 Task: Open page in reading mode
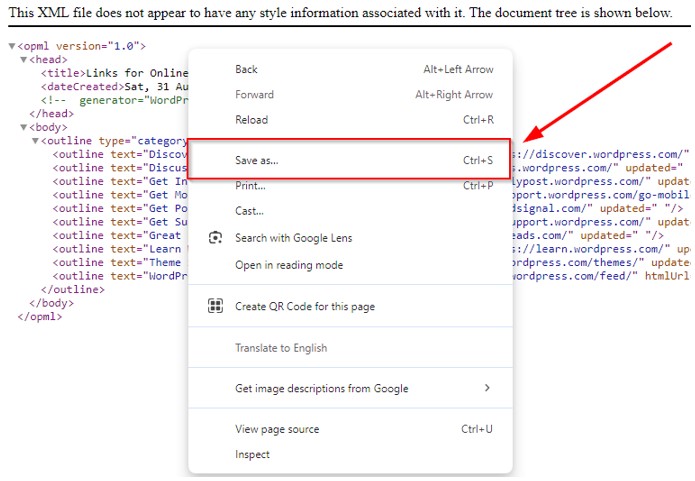pyautogui.click(x=289, y=265)
